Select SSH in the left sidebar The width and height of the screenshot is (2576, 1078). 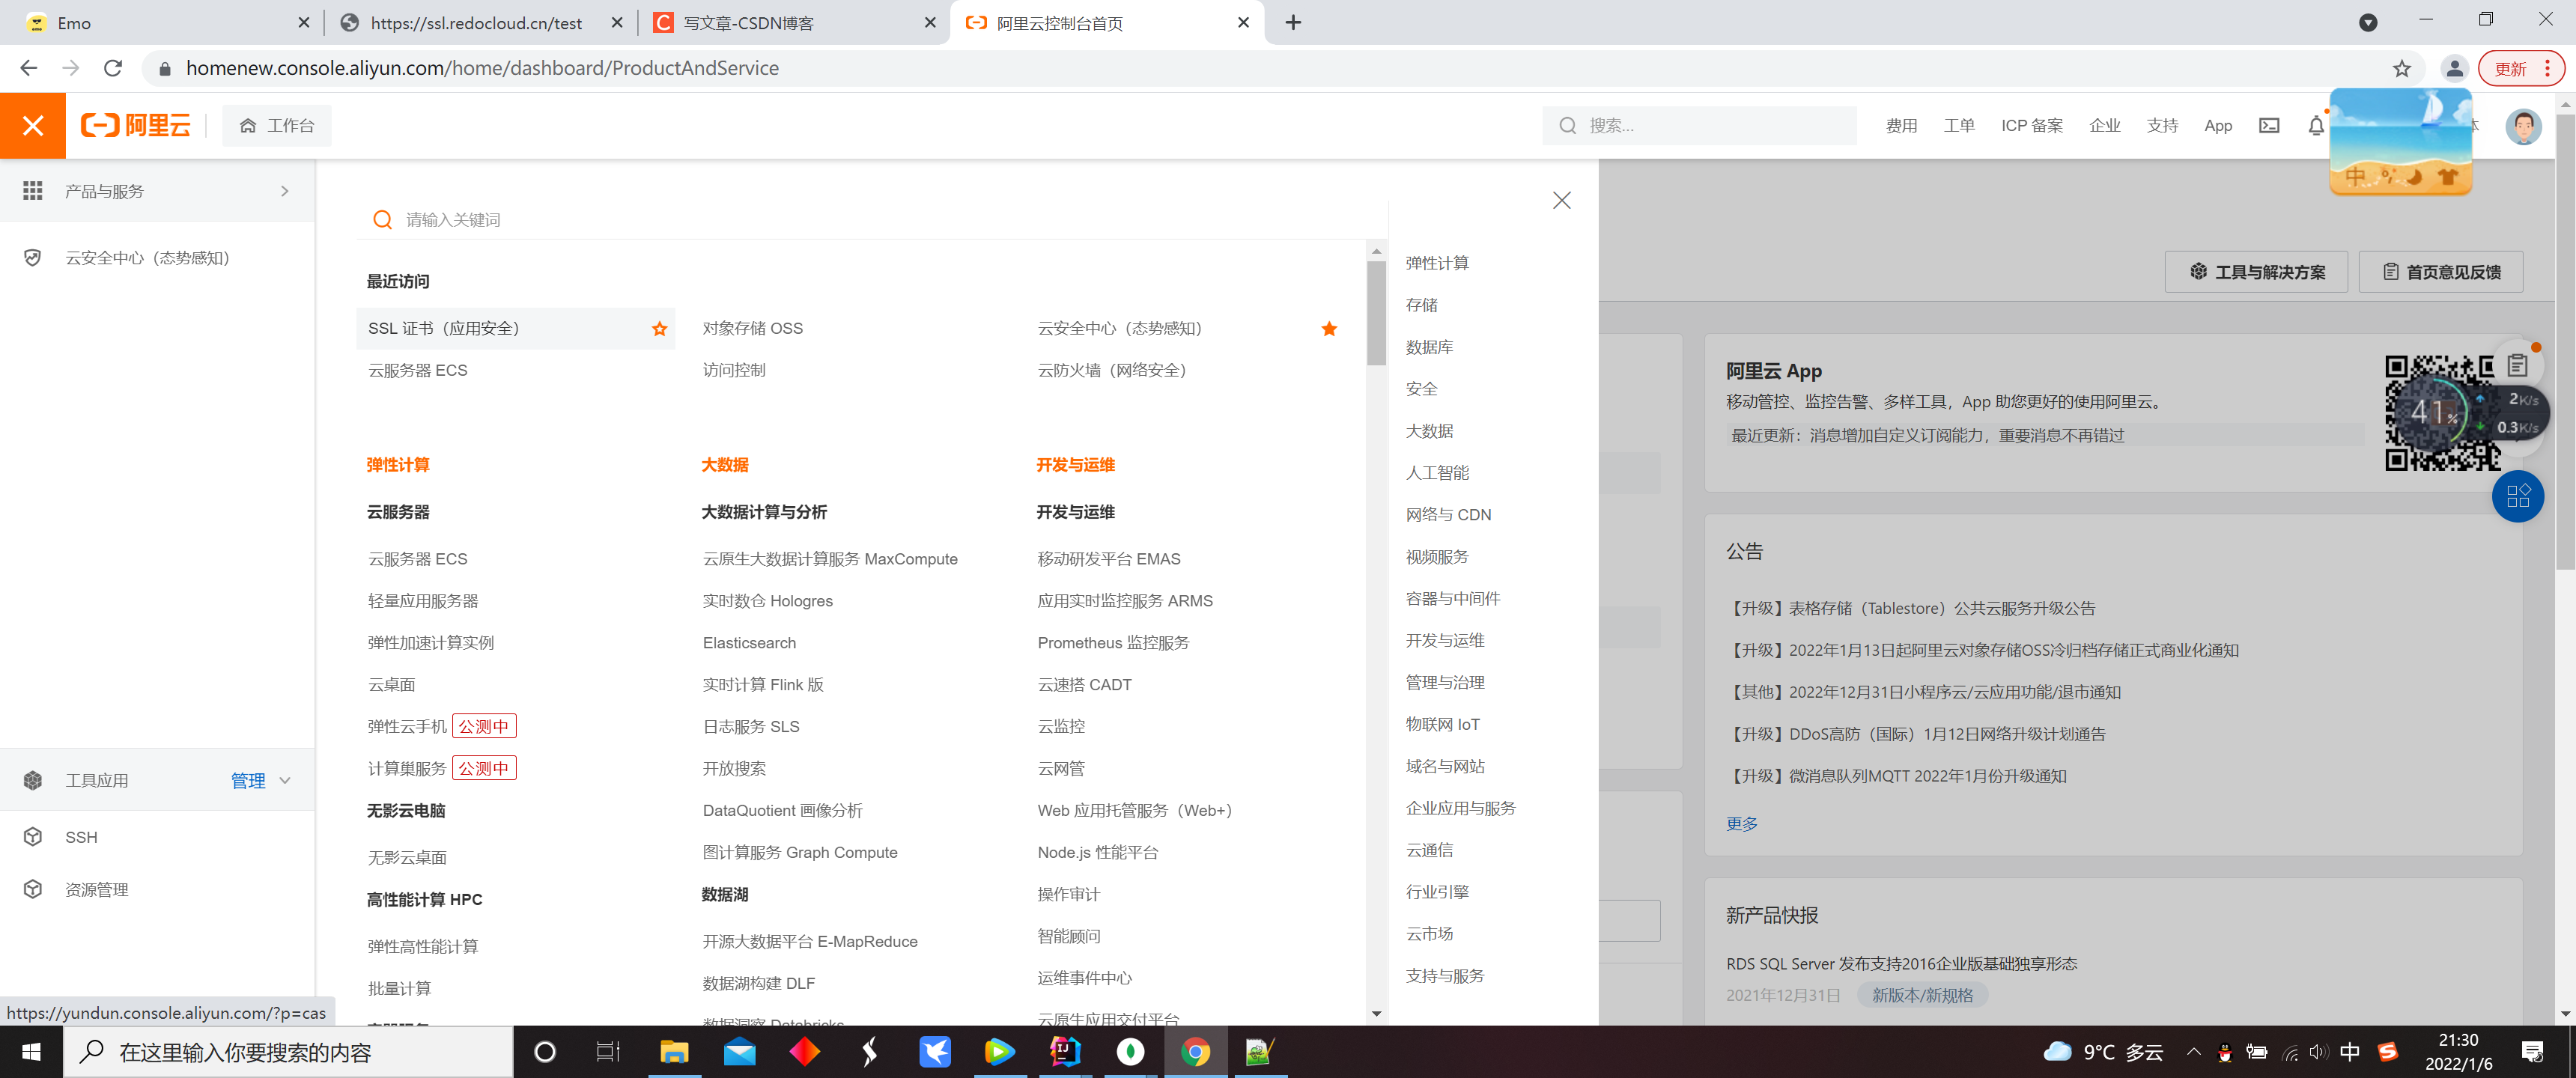tap(80, 837)
